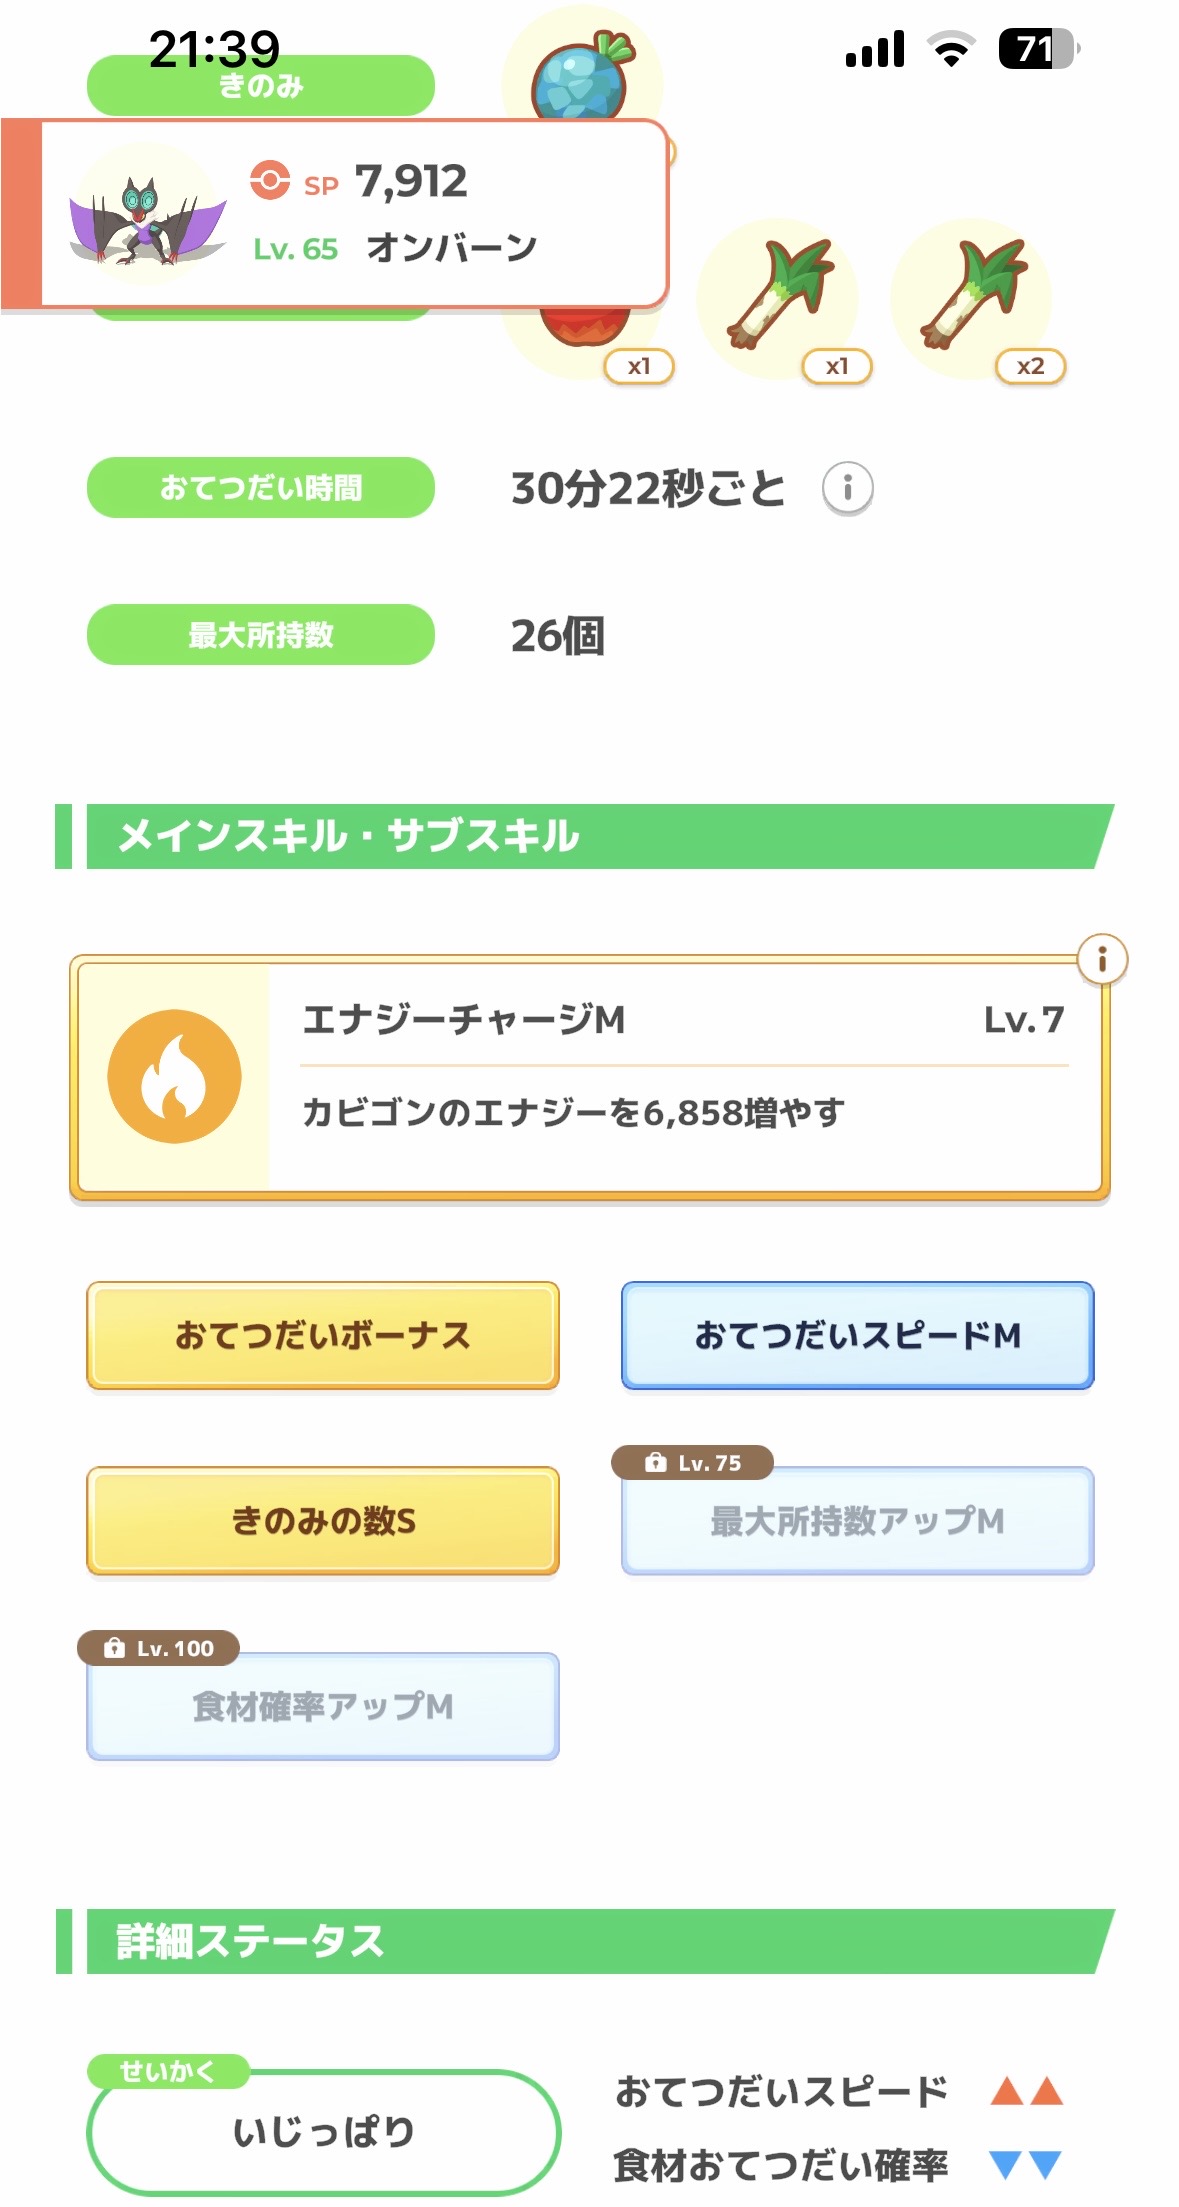1179x2207 pixels.
Task: Tap the メインスキル・サブスキル section header
Action: pyautogui.click(x=585, y=836)
